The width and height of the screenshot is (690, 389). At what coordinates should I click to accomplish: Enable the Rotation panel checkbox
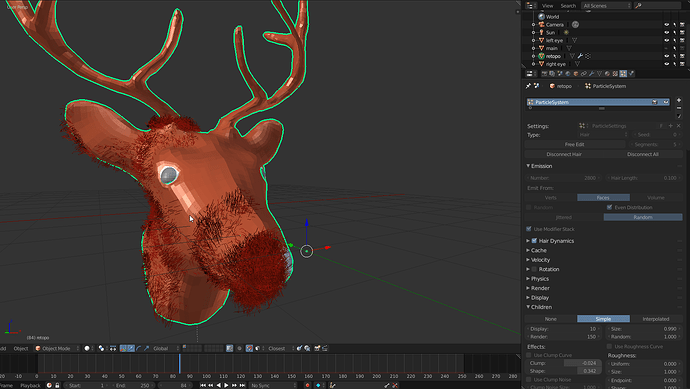pos(534,269)
